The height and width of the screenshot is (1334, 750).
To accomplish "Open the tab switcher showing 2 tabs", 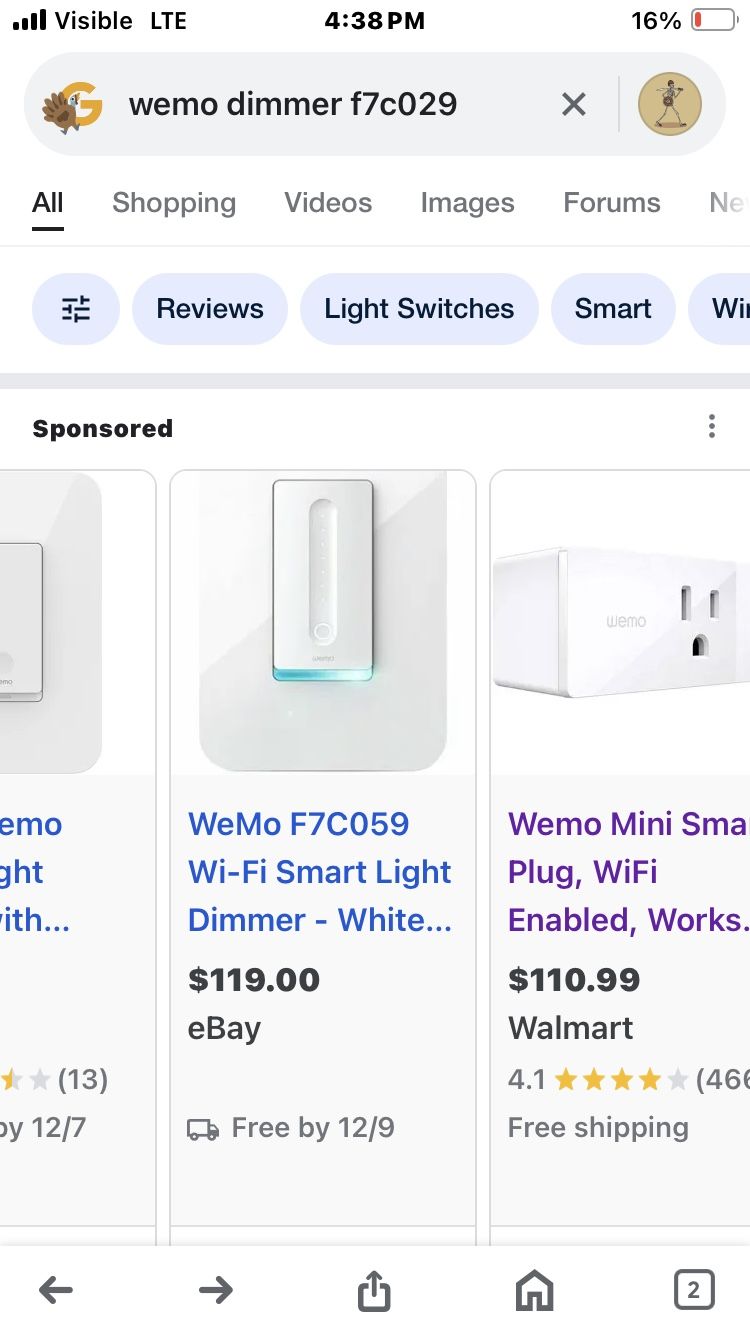I will pyautogui.click(x=694, y=1290).
